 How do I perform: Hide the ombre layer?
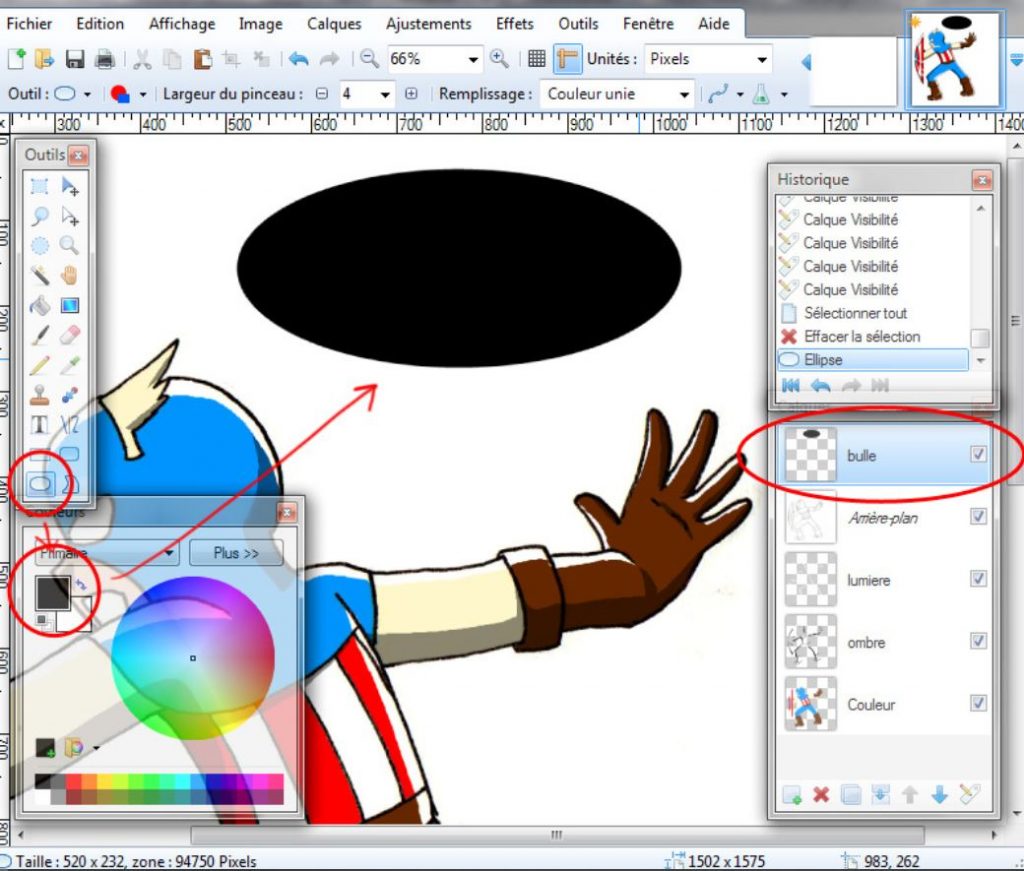(x=979, y=642)
